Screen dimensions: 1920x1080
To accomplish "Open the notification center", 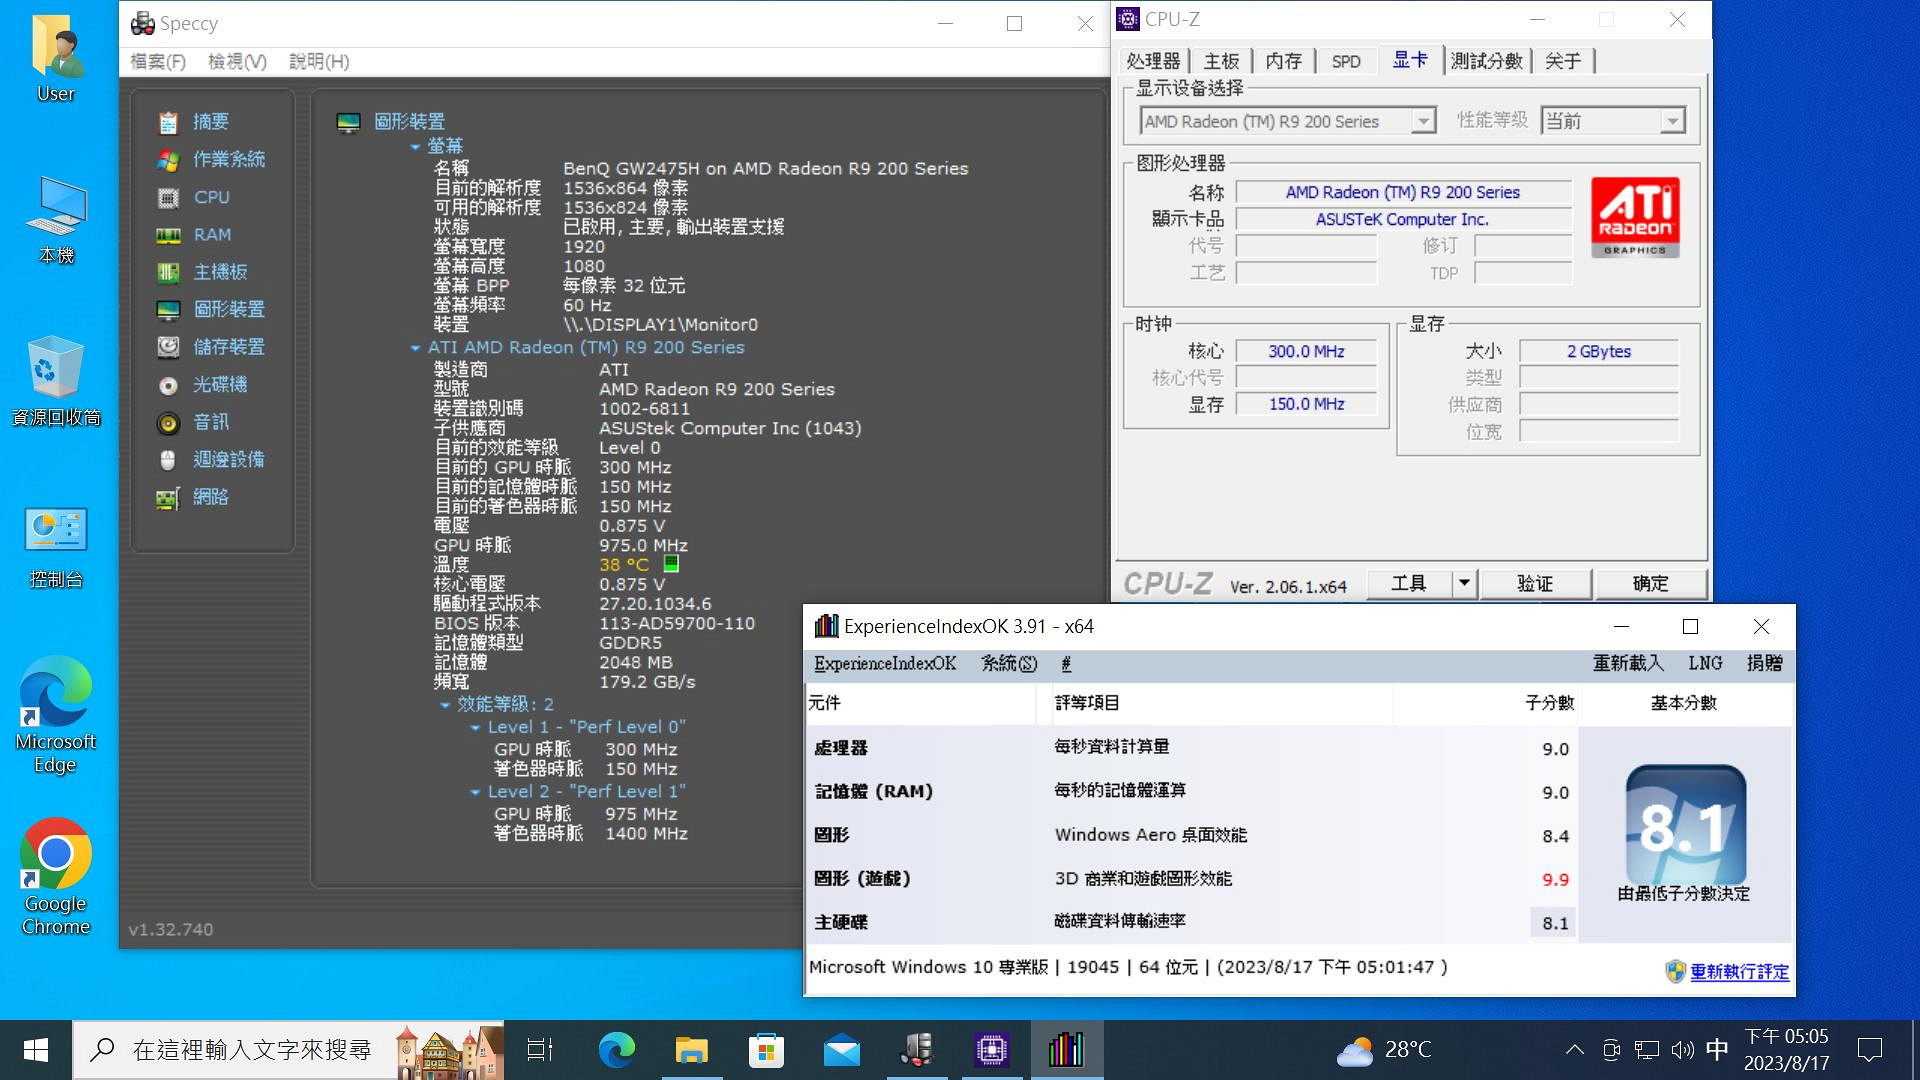I will click(x=1869, y=1050).
